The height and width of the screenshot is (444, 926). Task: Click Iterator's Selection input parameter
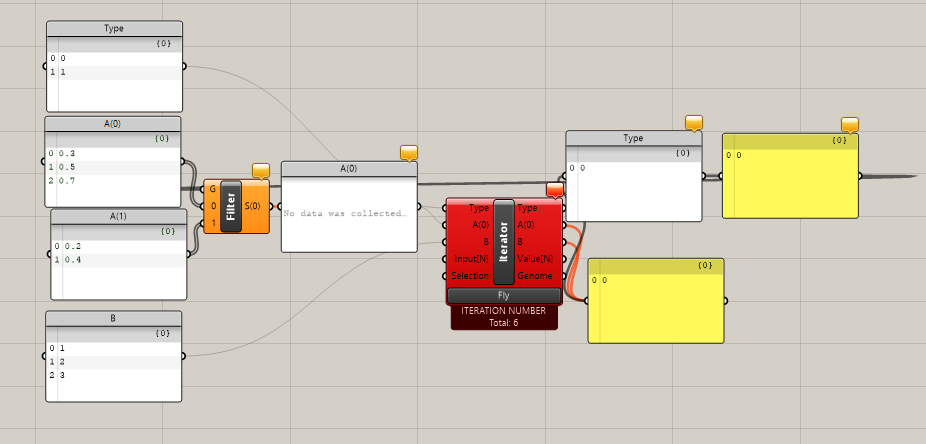click(x=470, y=276)
